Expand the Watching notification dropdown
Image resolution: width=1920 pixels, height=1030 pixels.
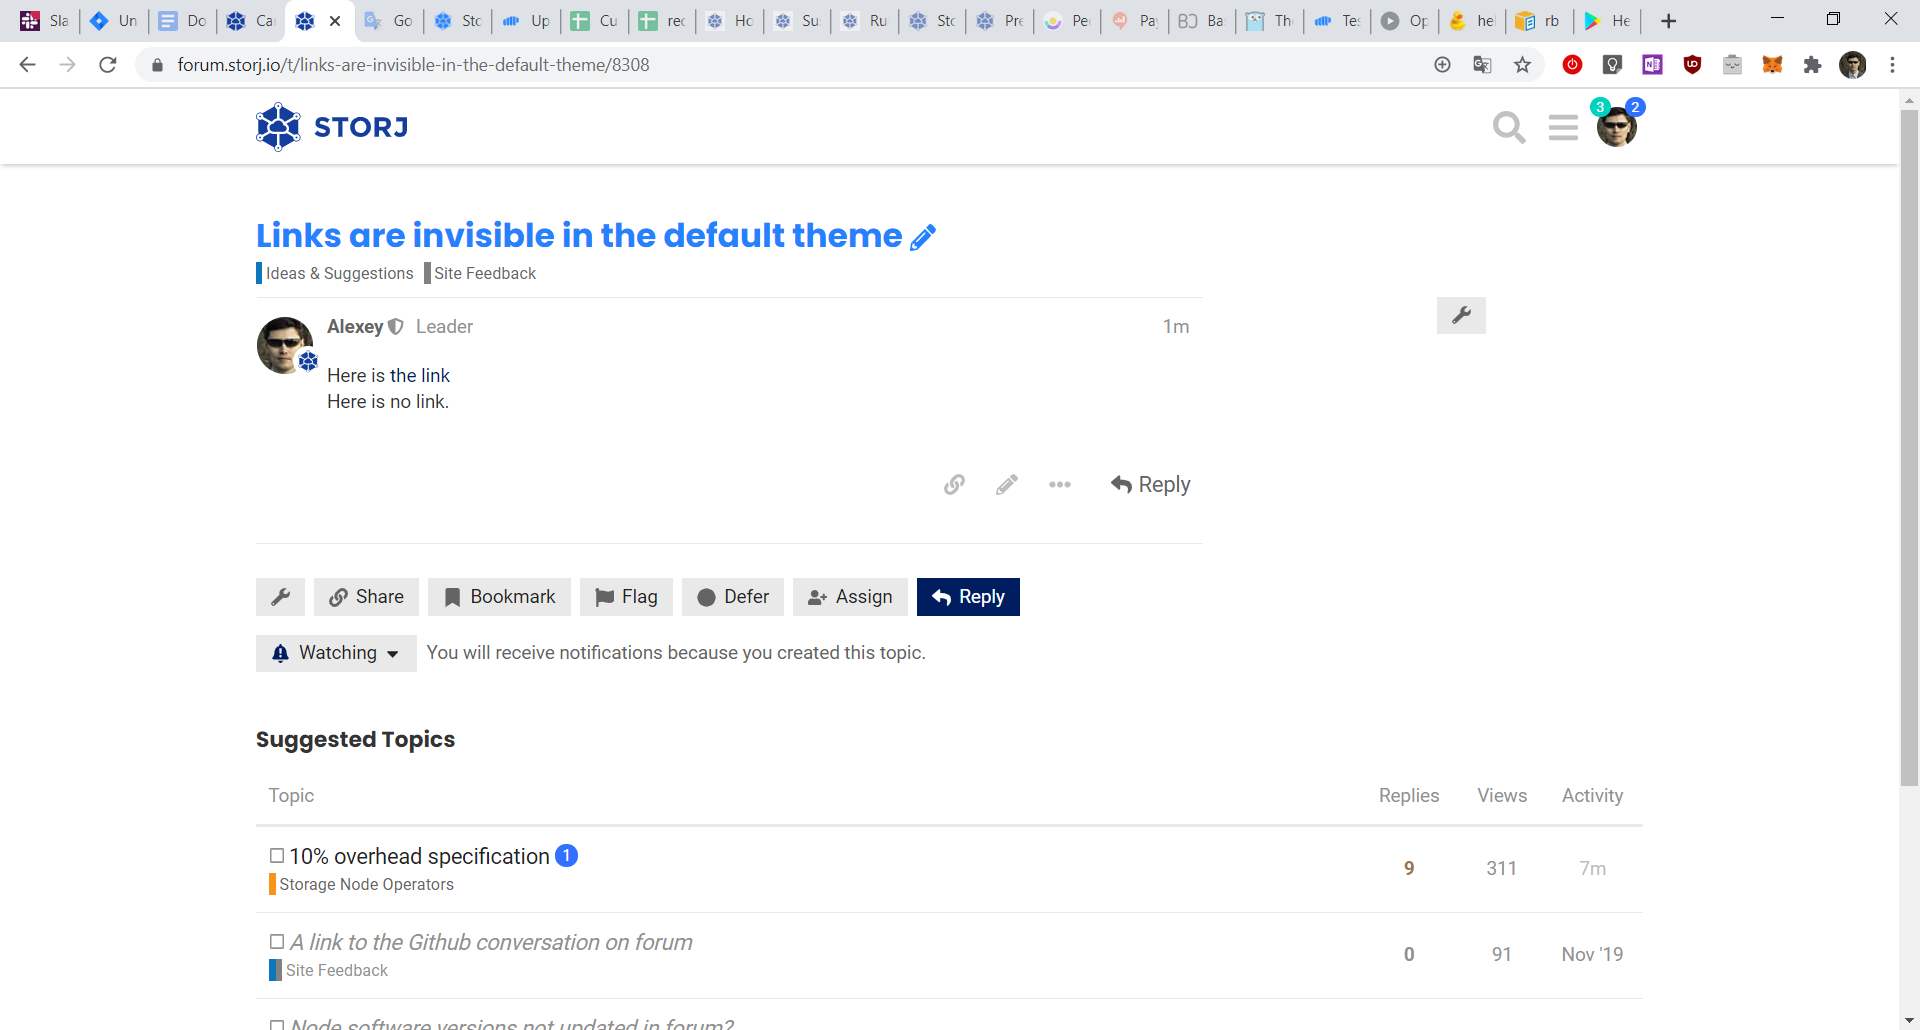click(336, 653)
